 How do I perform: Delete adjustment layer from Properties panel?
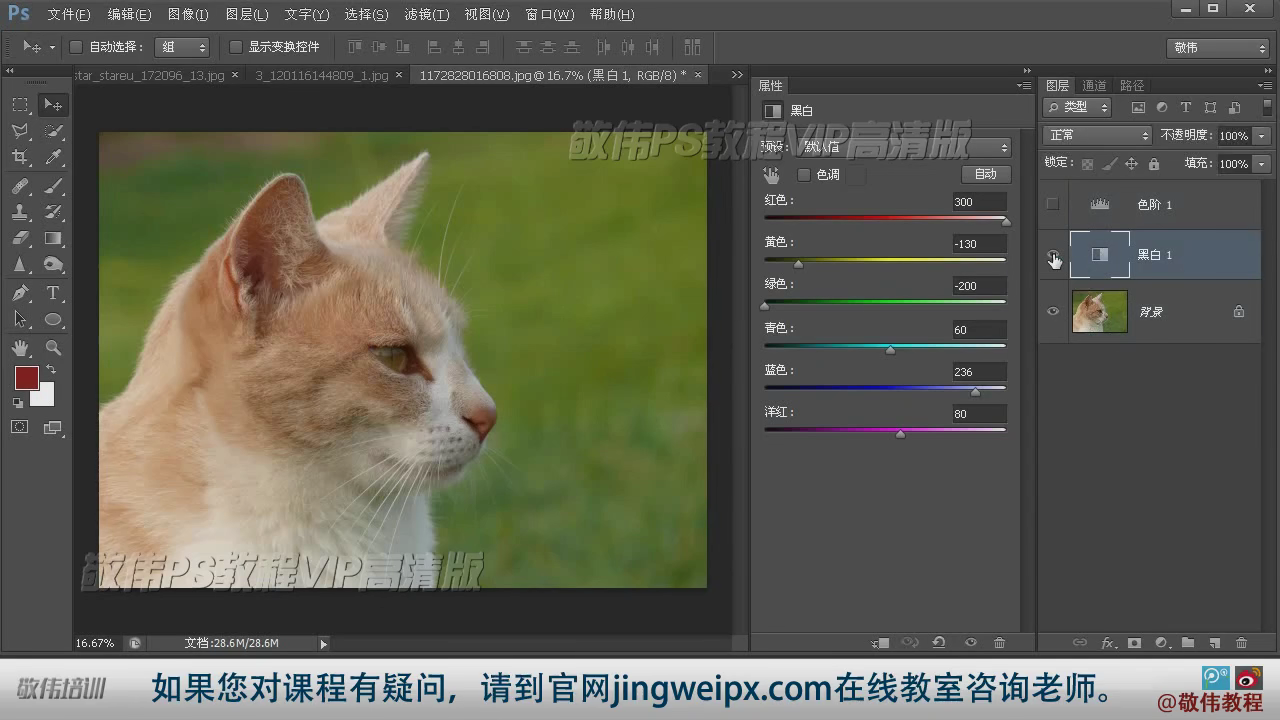pyautogui.click(x=999, y=643)
